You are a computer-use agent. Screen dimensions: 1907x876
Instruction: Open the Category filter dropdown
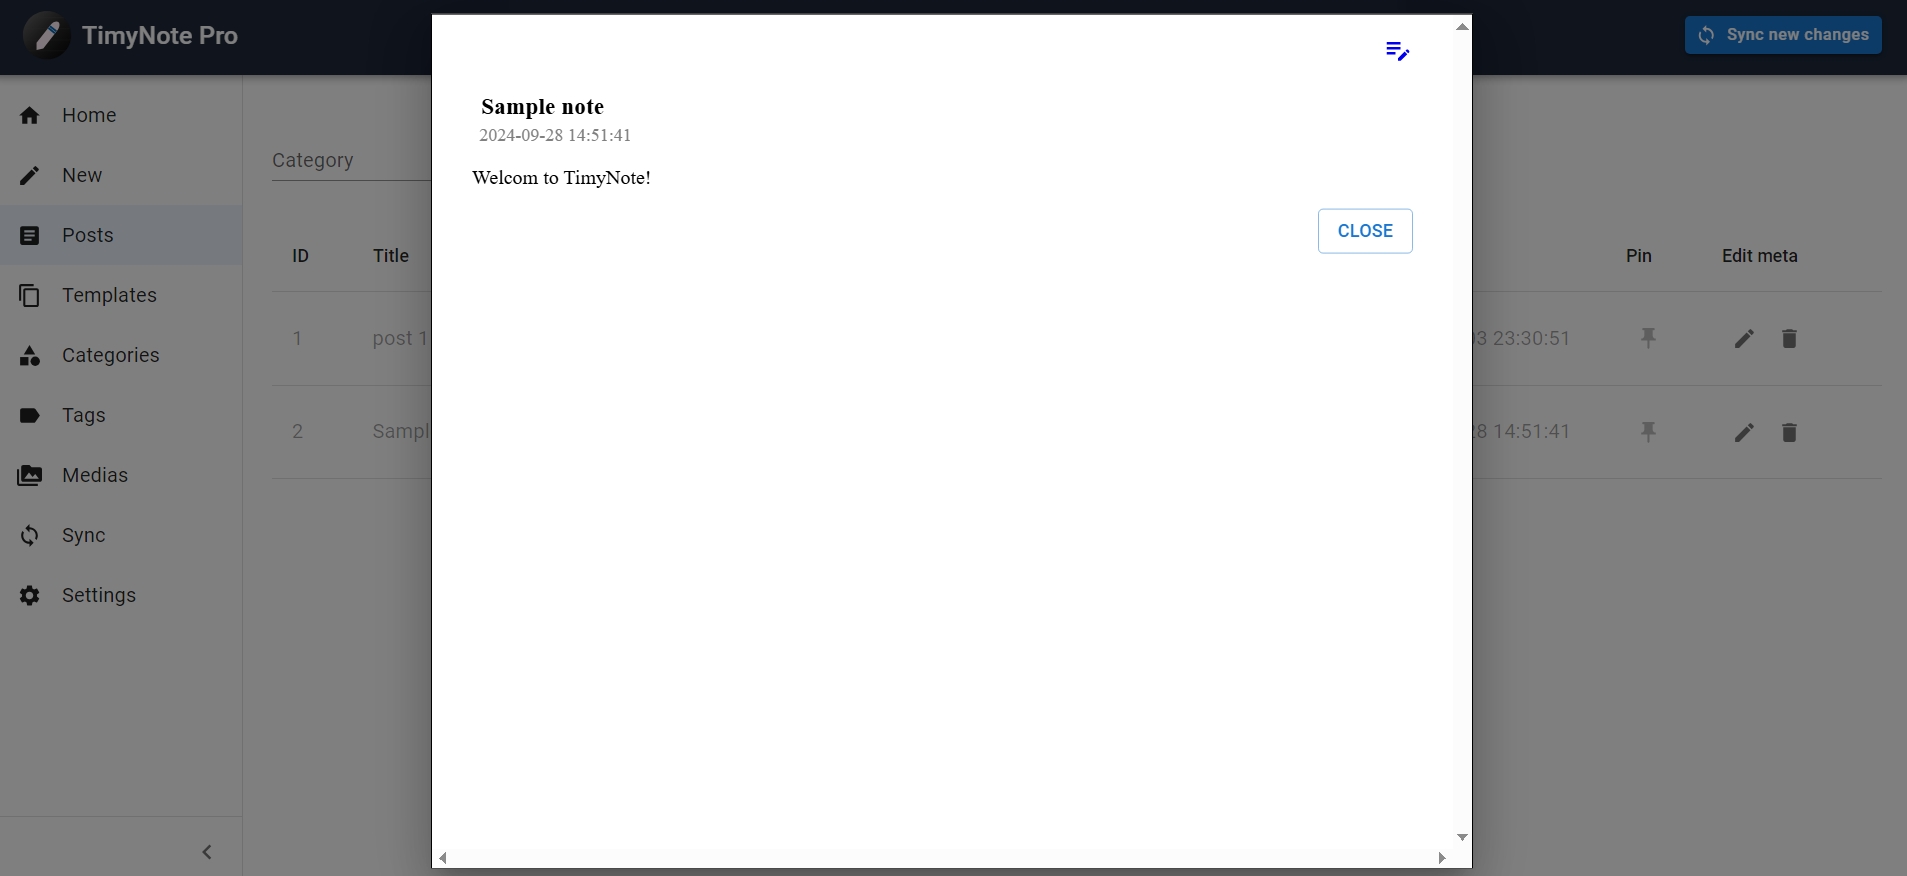coord(350,160)
